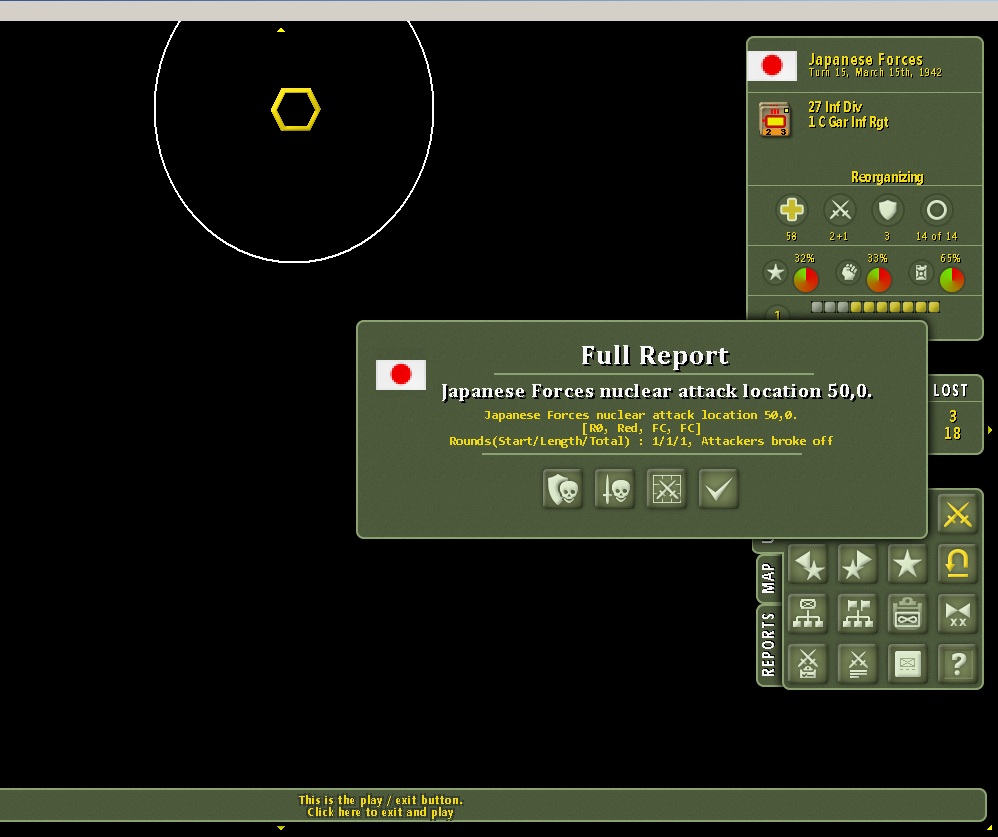Image resolution: width=998 pixels, height=837 pixels.
Task: Click the yellow undo arrow icon
Action: coord(957,564)
